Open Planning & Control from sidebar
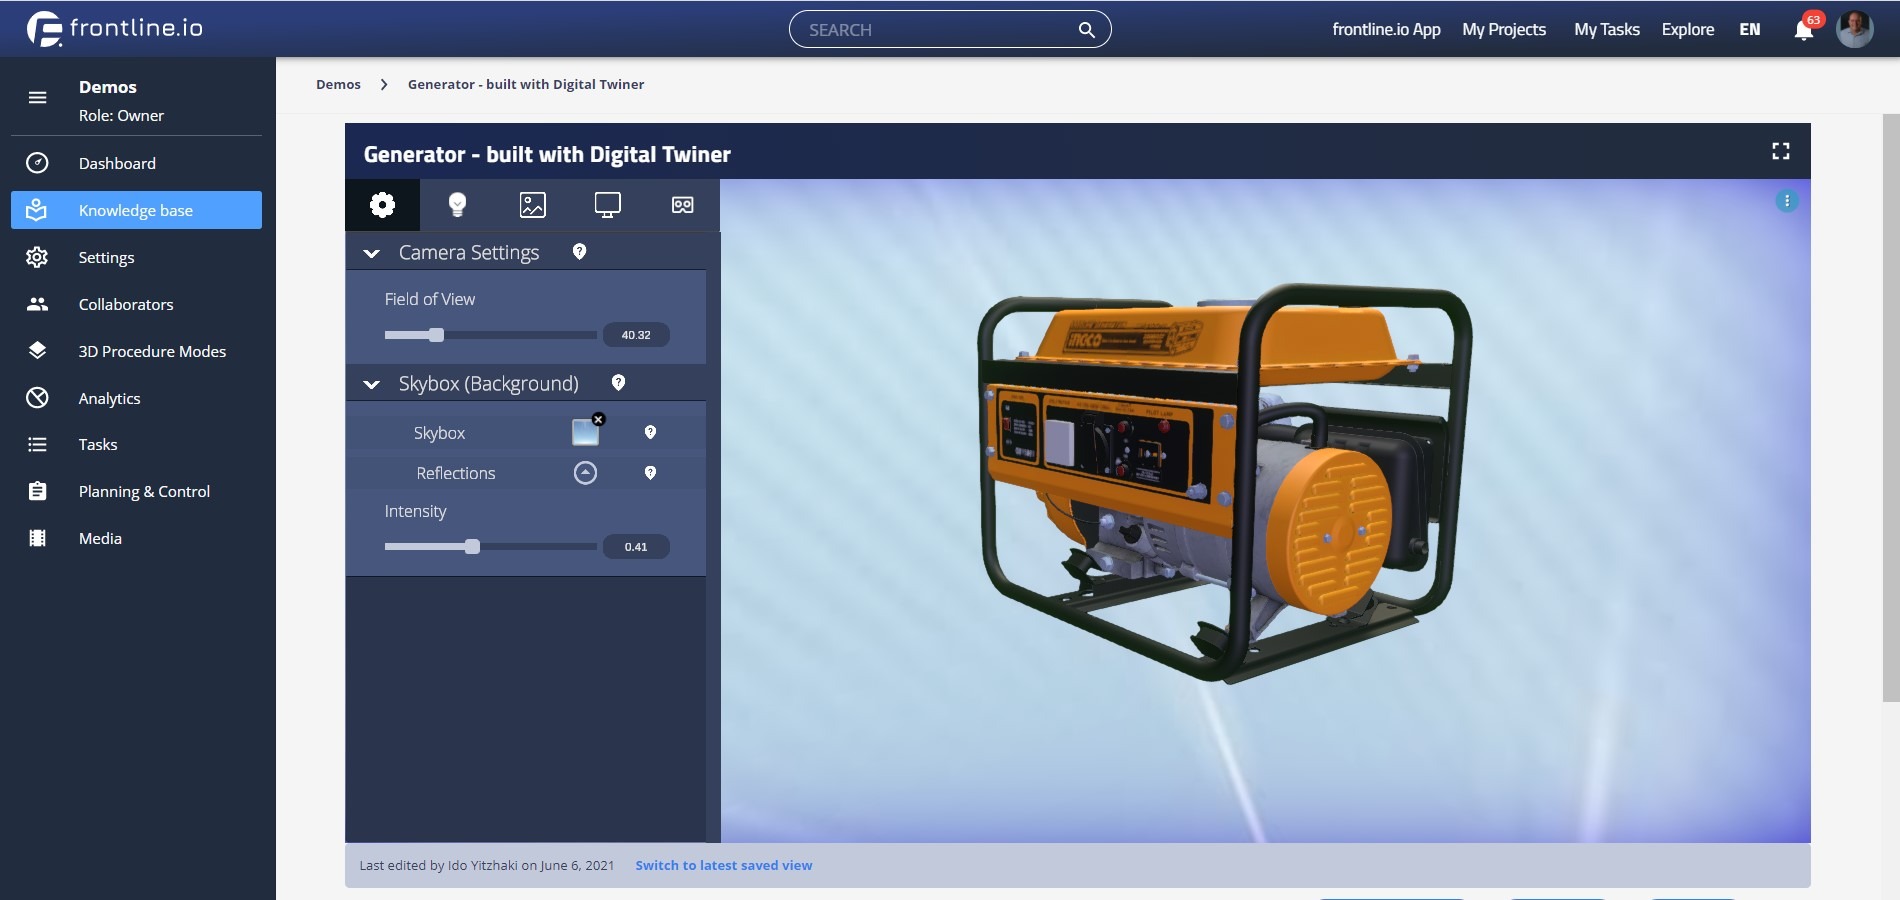This screenshot has width=1900, height=900. [x=136, y=491]
